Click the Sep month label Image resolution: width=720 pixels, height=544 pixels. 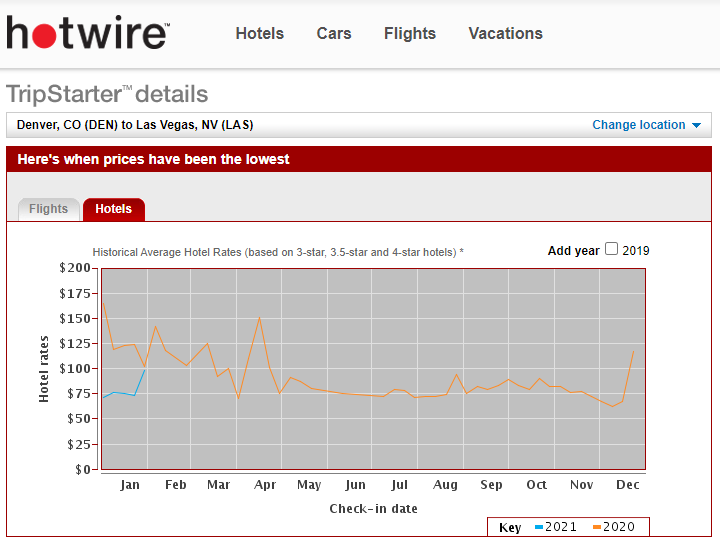click(491, 485)
